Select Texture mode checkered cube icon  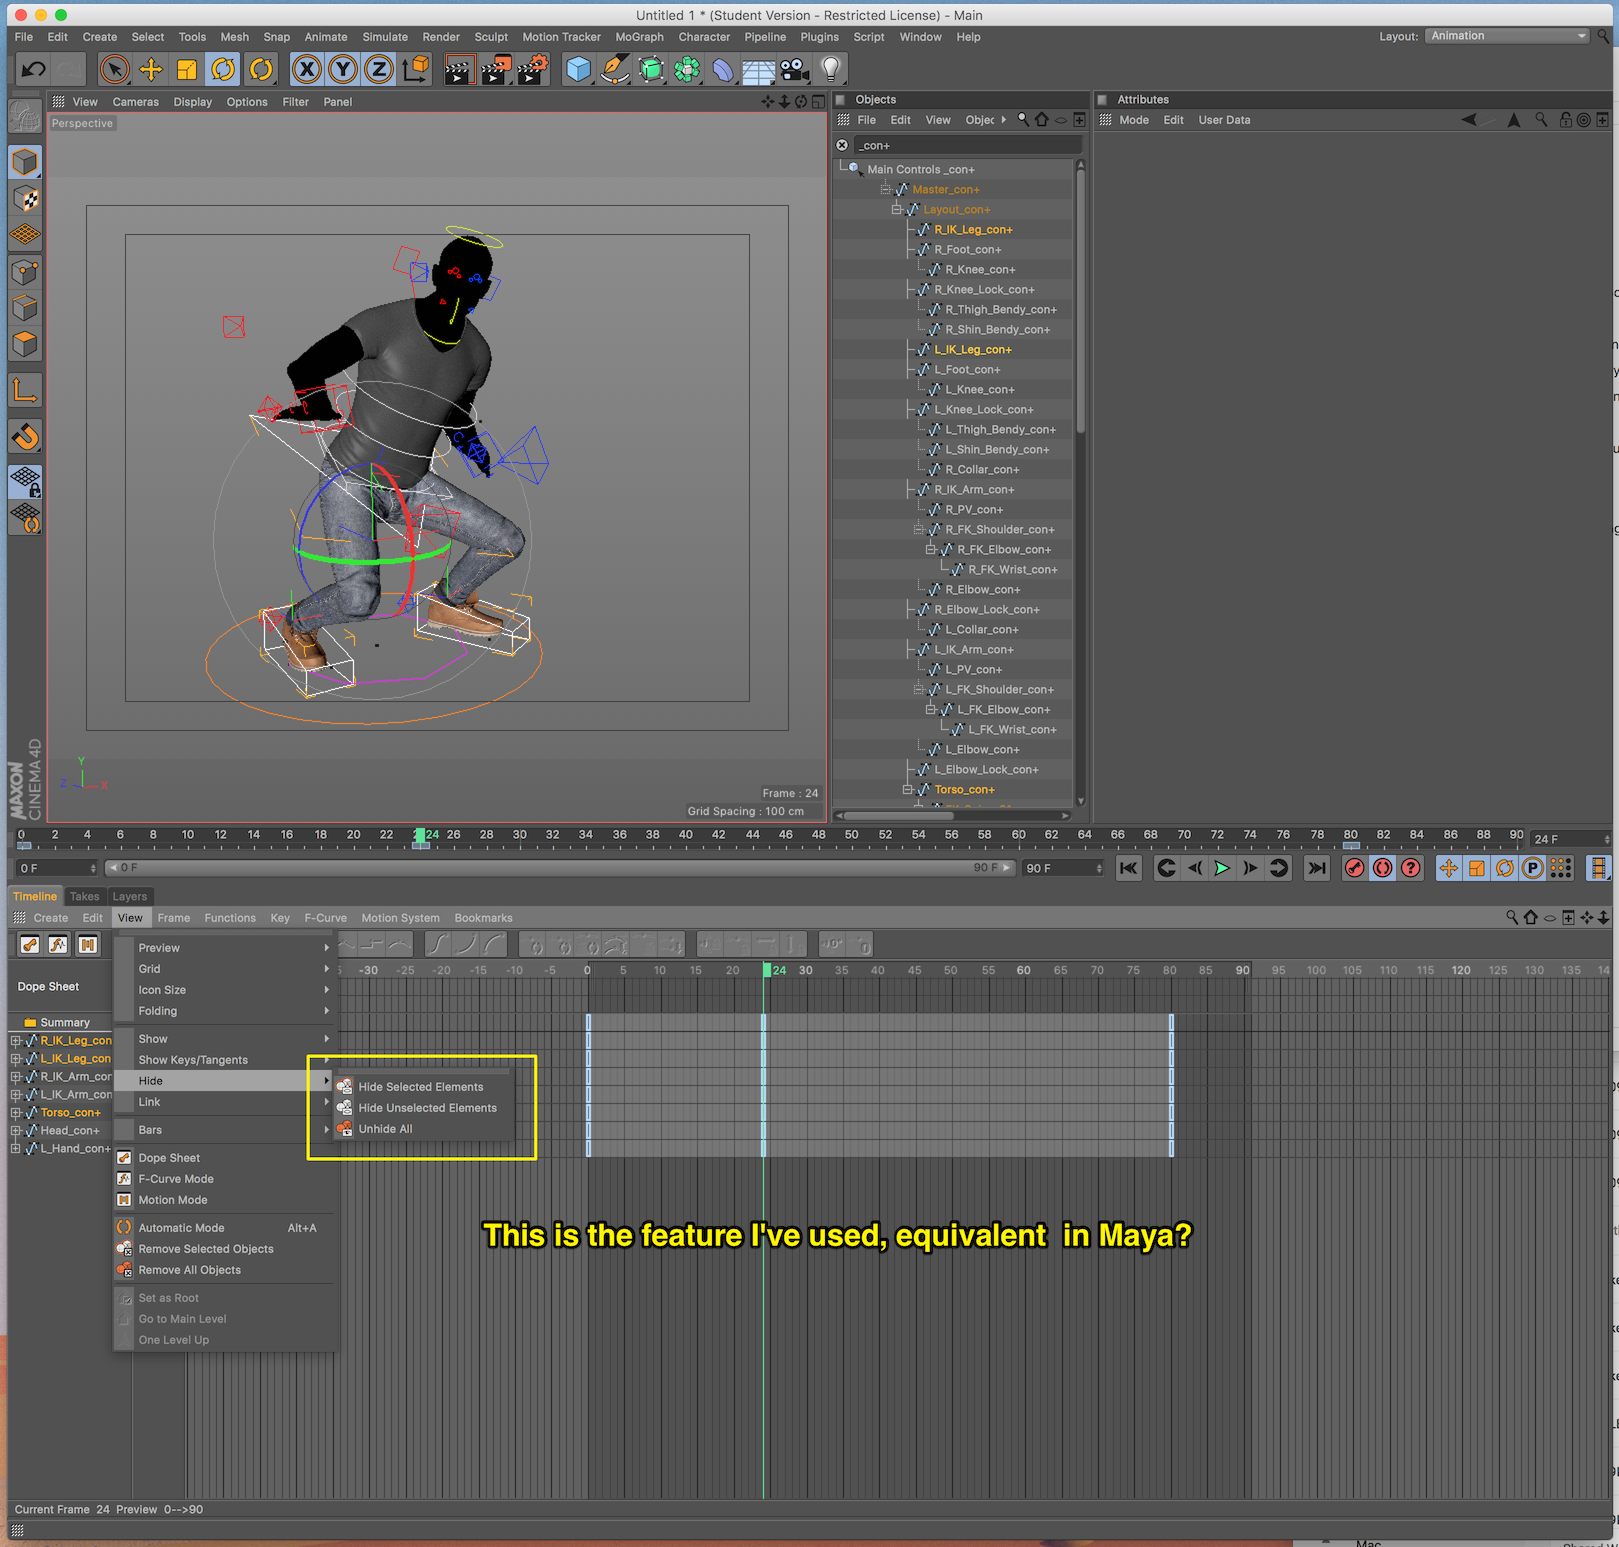[x=25, y=199]
